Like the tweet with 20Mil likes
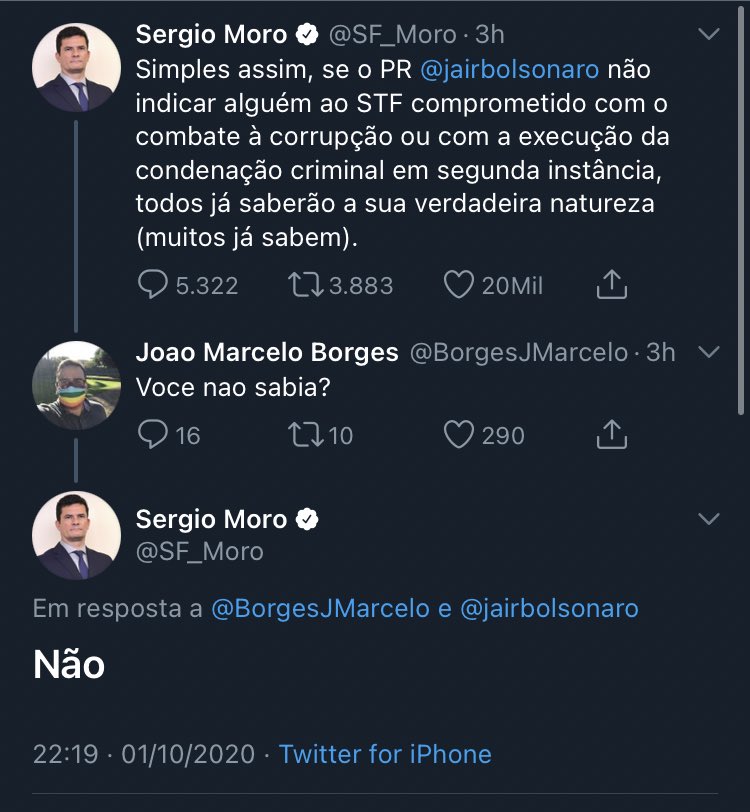The width and height of the screenshot is (750, 812). click(458, 286)
